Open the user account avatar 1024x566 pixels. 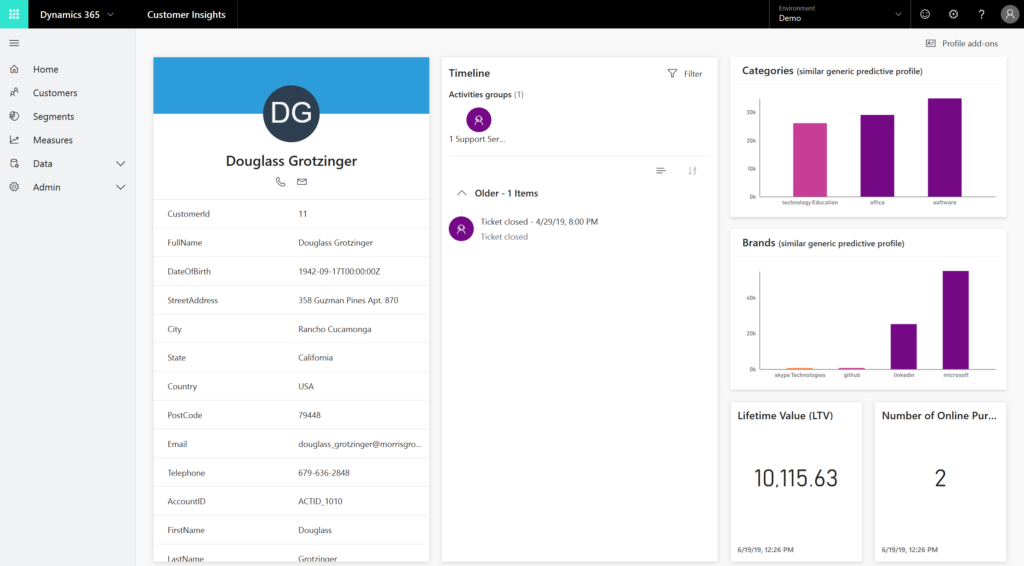1010,14
